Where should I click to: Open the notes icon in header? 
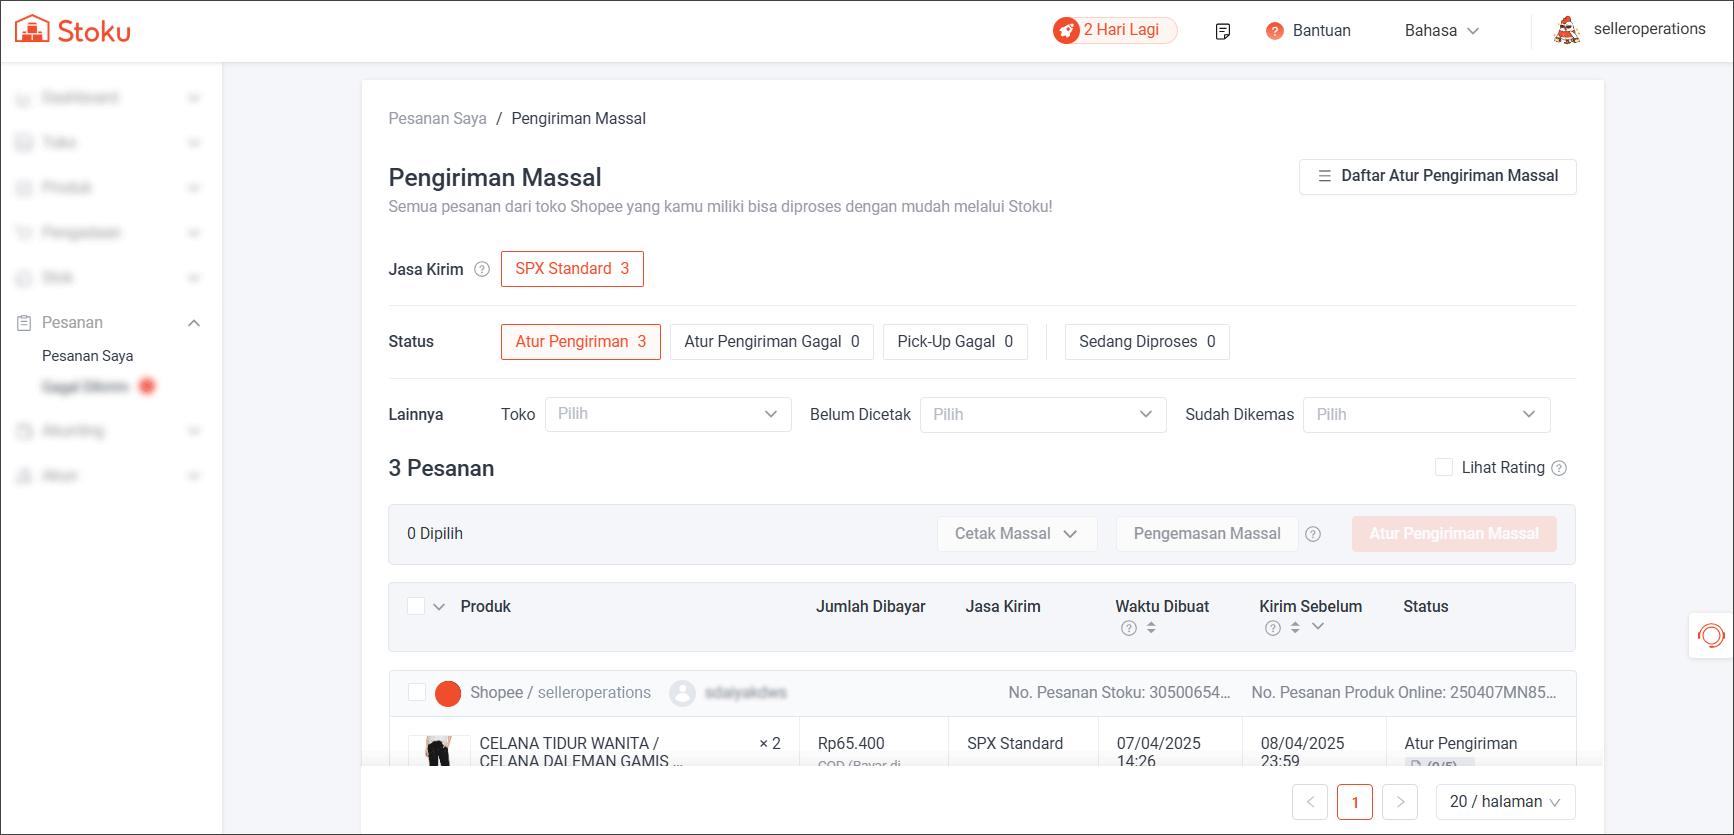coord(1222,31)
